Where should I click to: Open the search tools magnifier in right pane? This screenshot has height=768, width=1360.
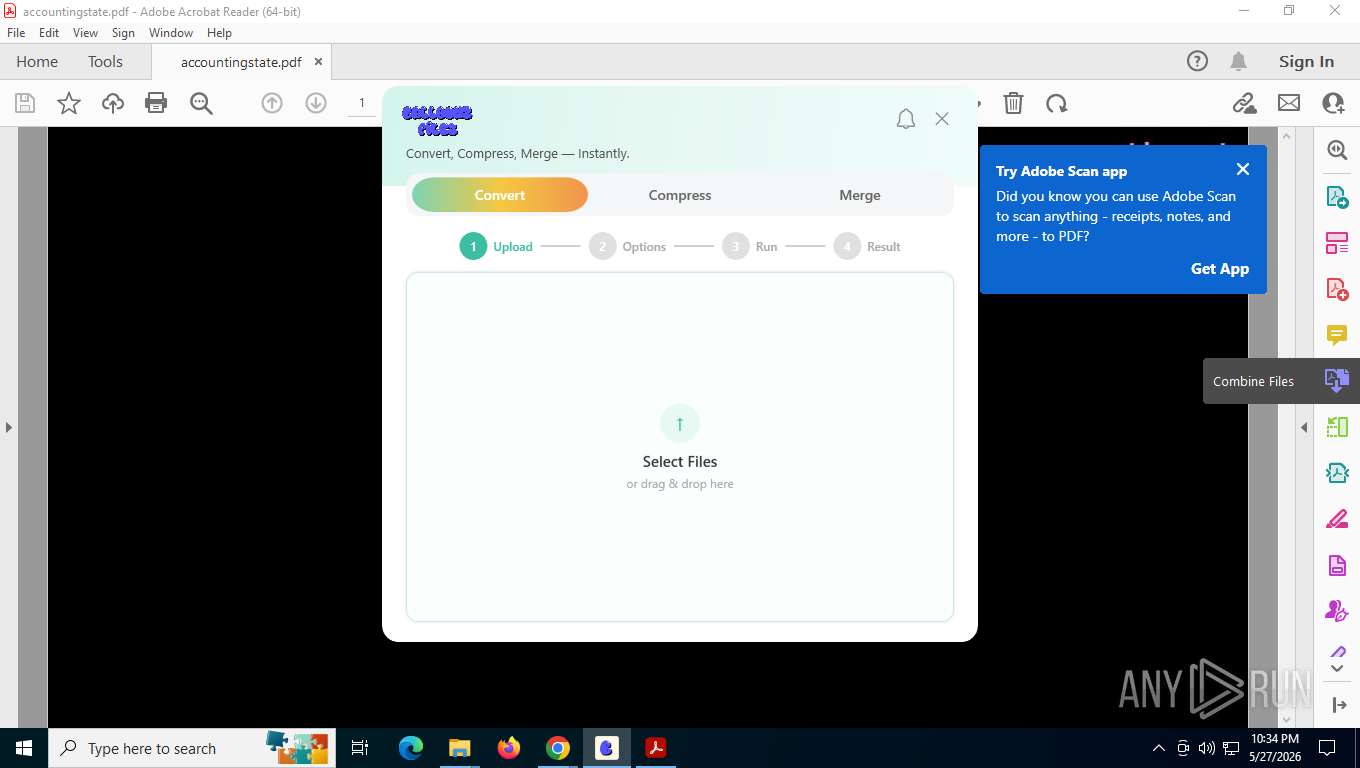point(1337,149)
